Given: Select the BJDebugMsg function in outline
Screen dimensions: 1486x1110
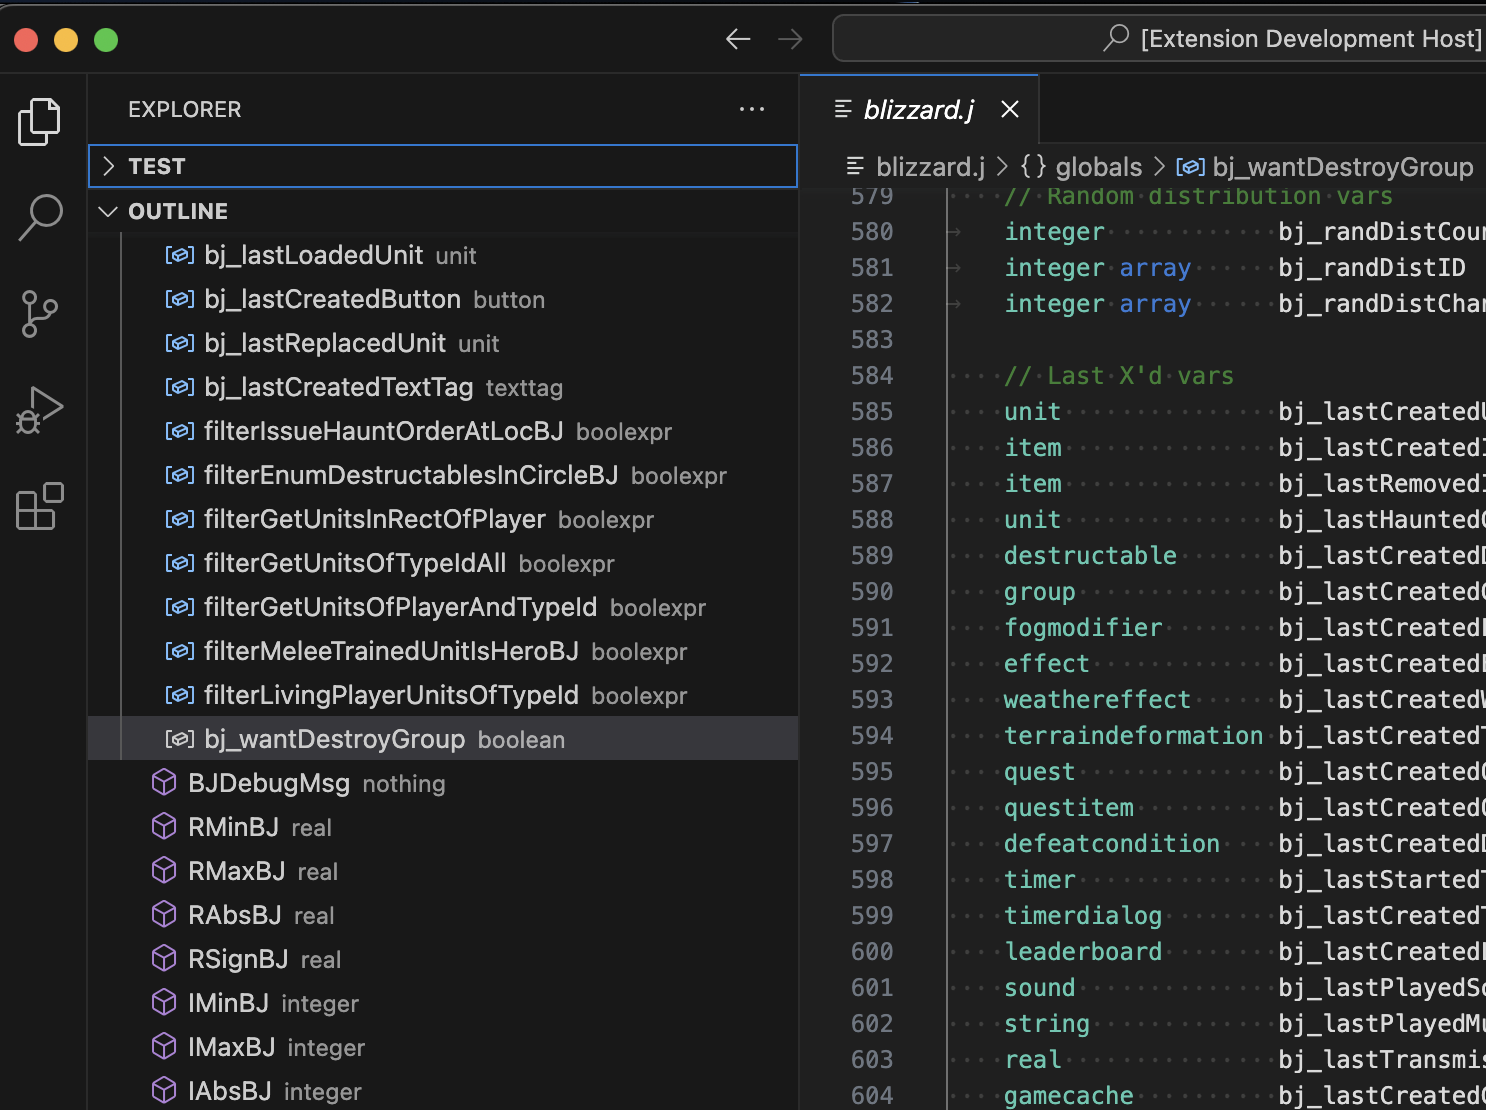Looking at the screenshot, I should point(269,783).
